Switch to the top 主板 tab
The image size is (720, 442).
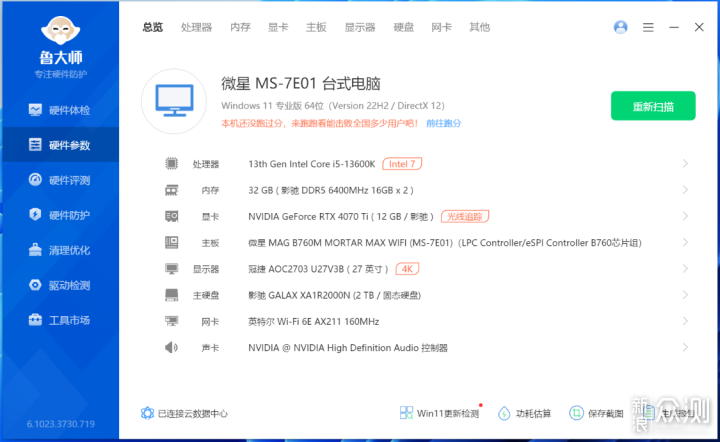click(x=316, y=28)
